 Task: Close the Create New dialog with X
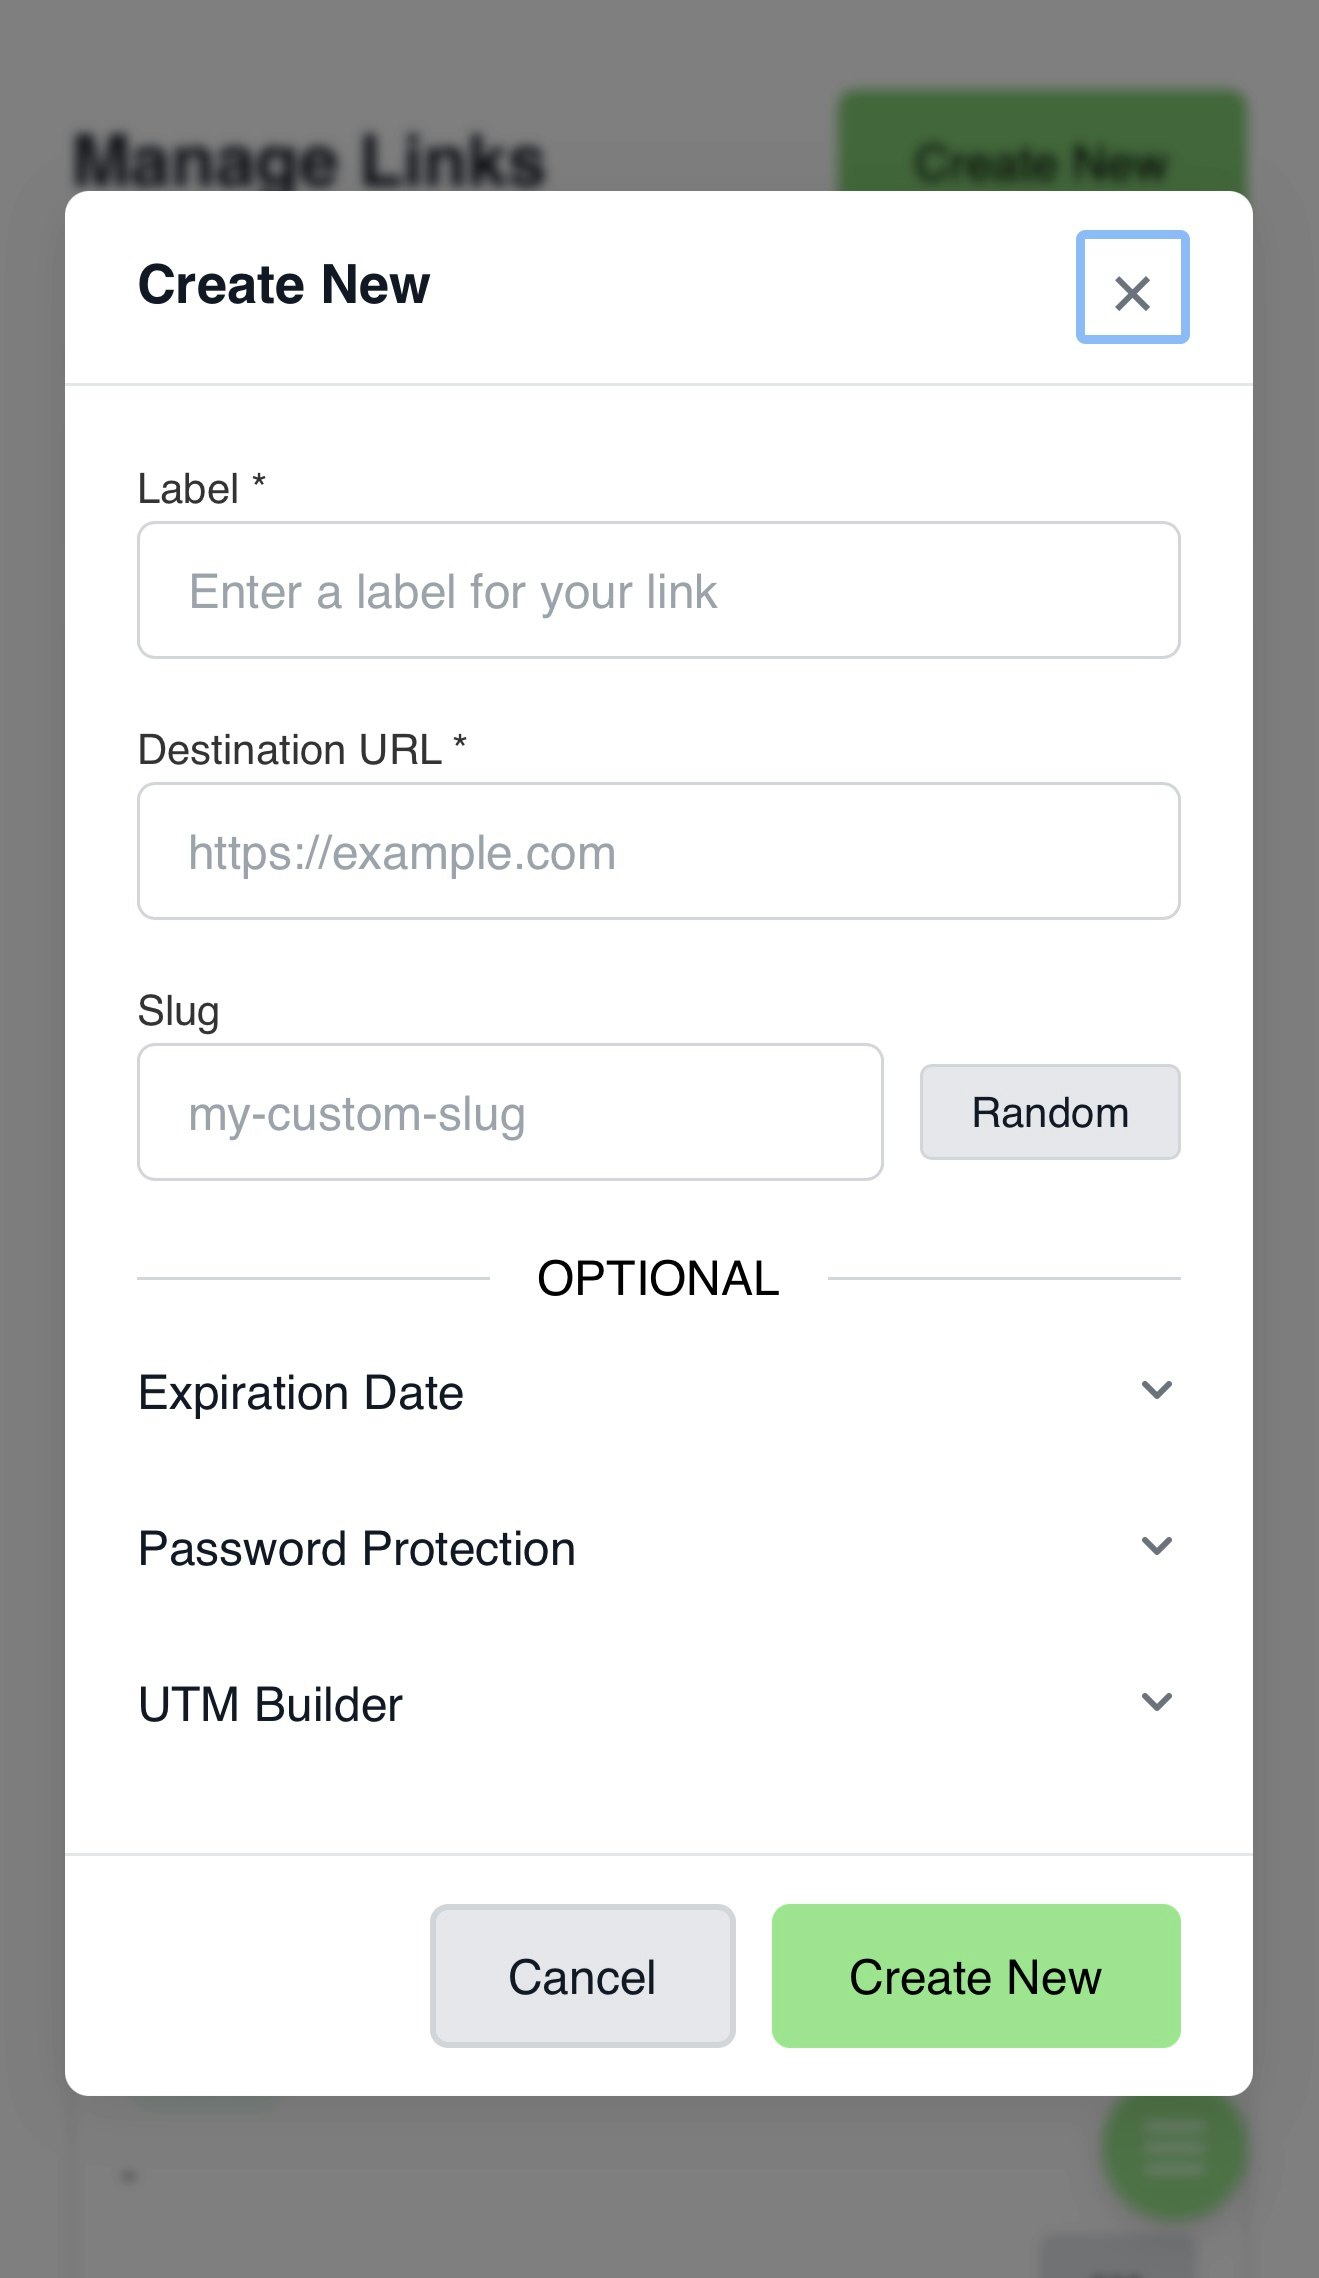[x=1132, y=288]
